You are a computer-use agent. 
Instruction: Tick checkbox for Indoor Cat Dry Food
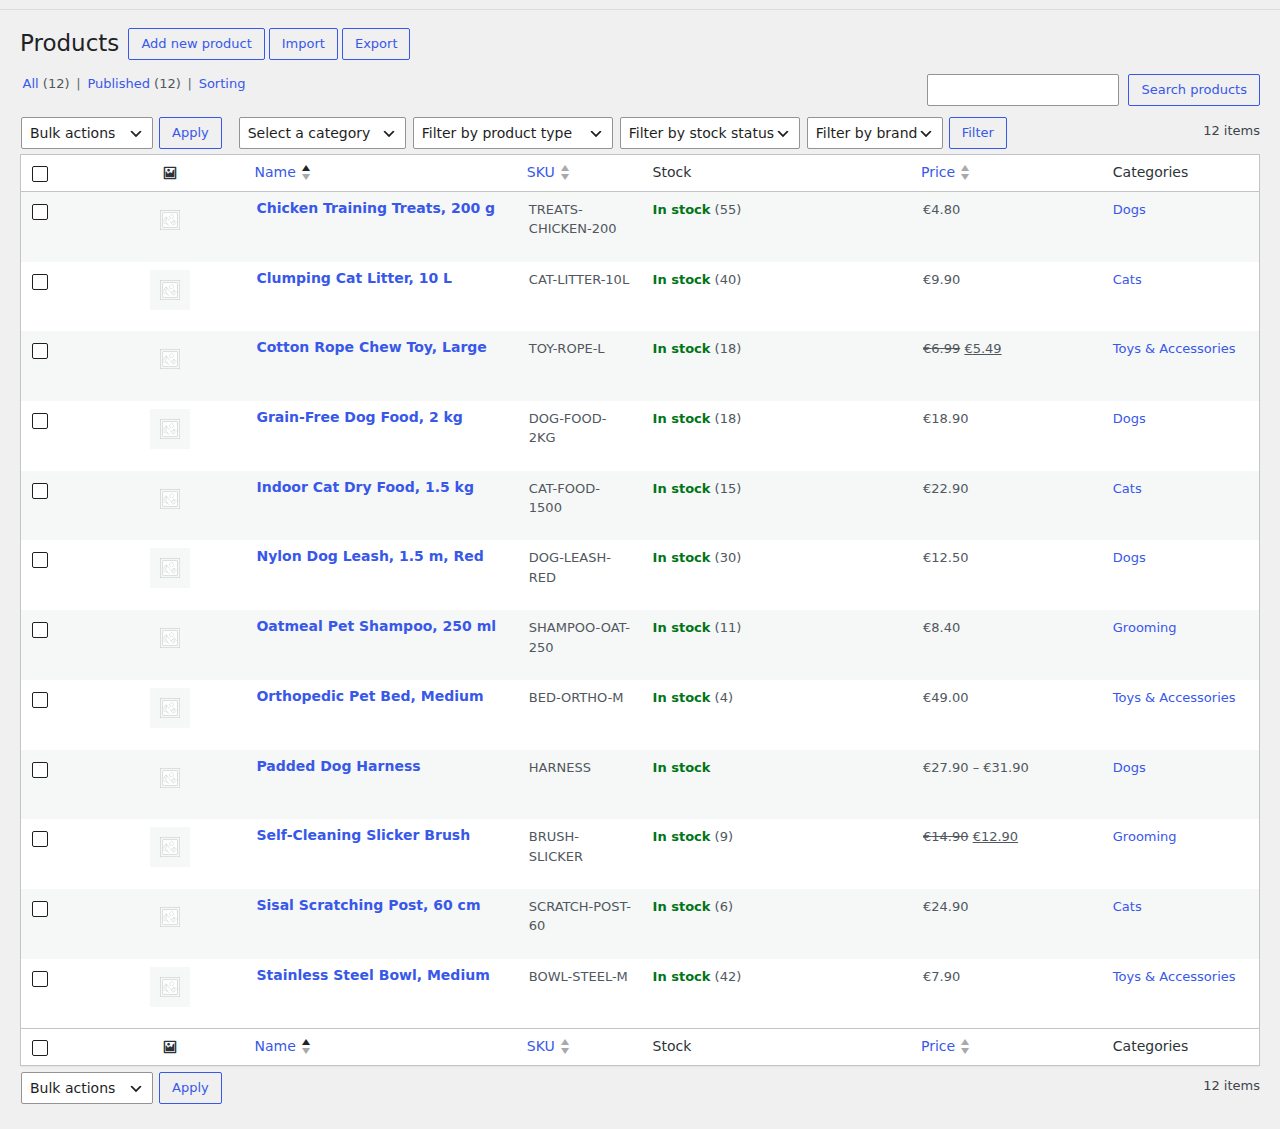pyautogui.click(x=40, y=491)
